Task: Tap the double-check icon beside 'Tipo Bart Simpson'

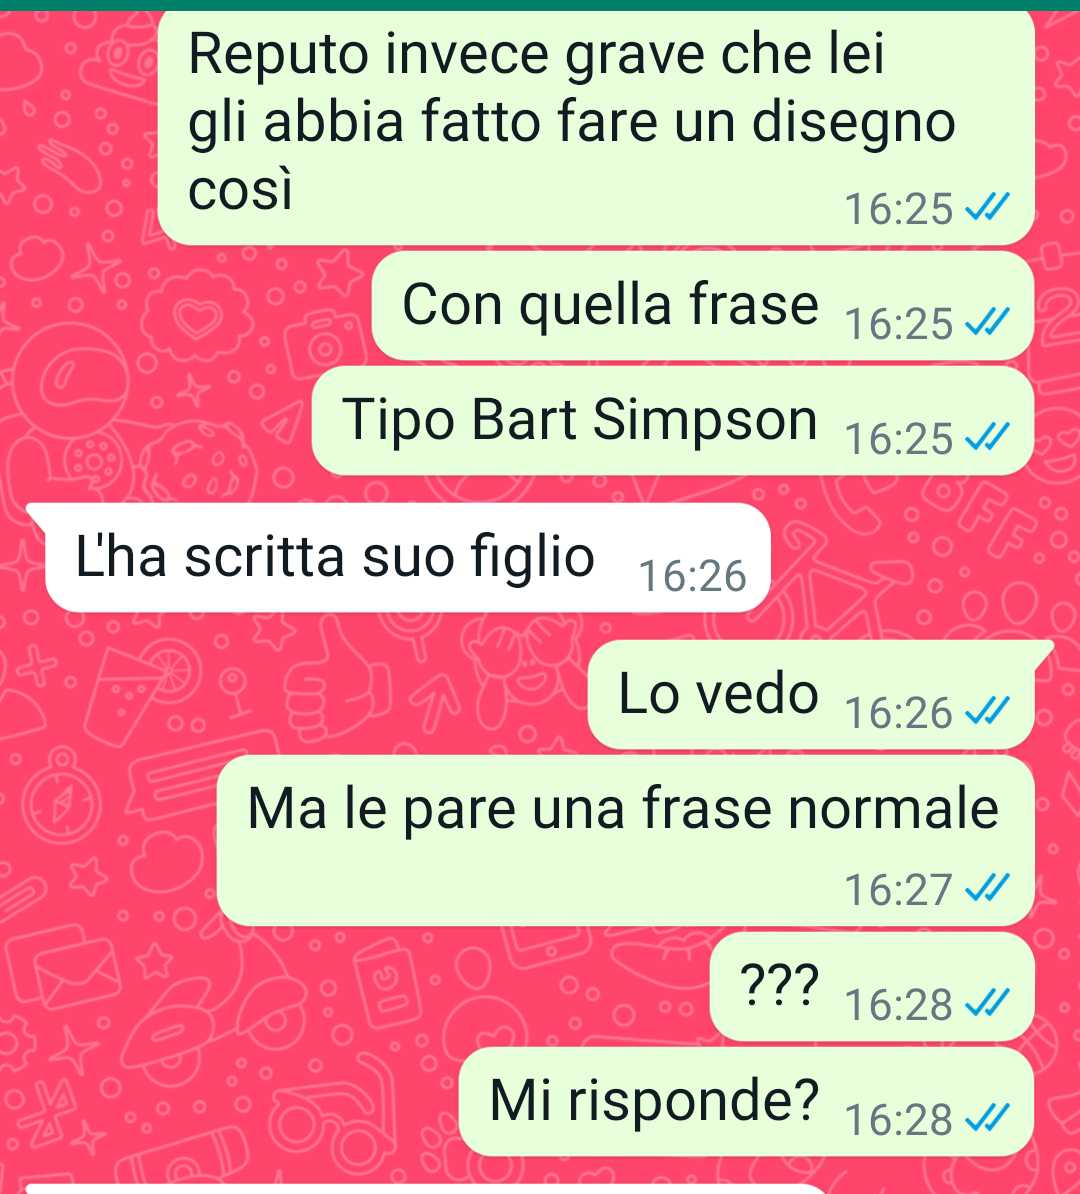Action: [x=987, y=438]
